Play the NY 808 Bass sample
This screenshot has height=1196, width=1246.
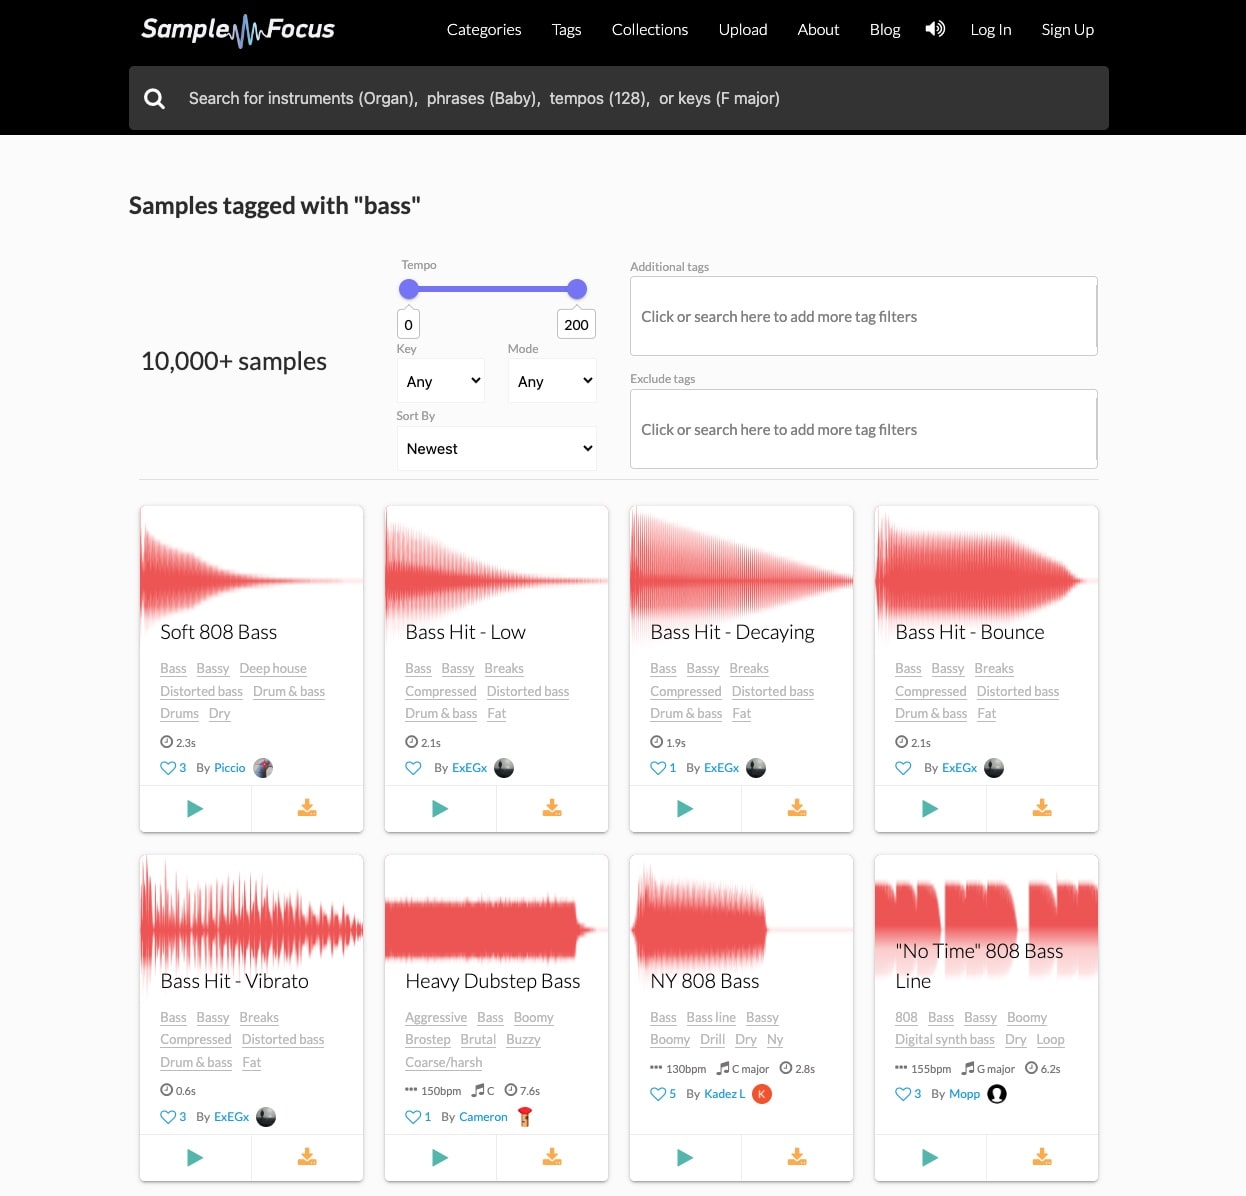(x=685, y=1158)
